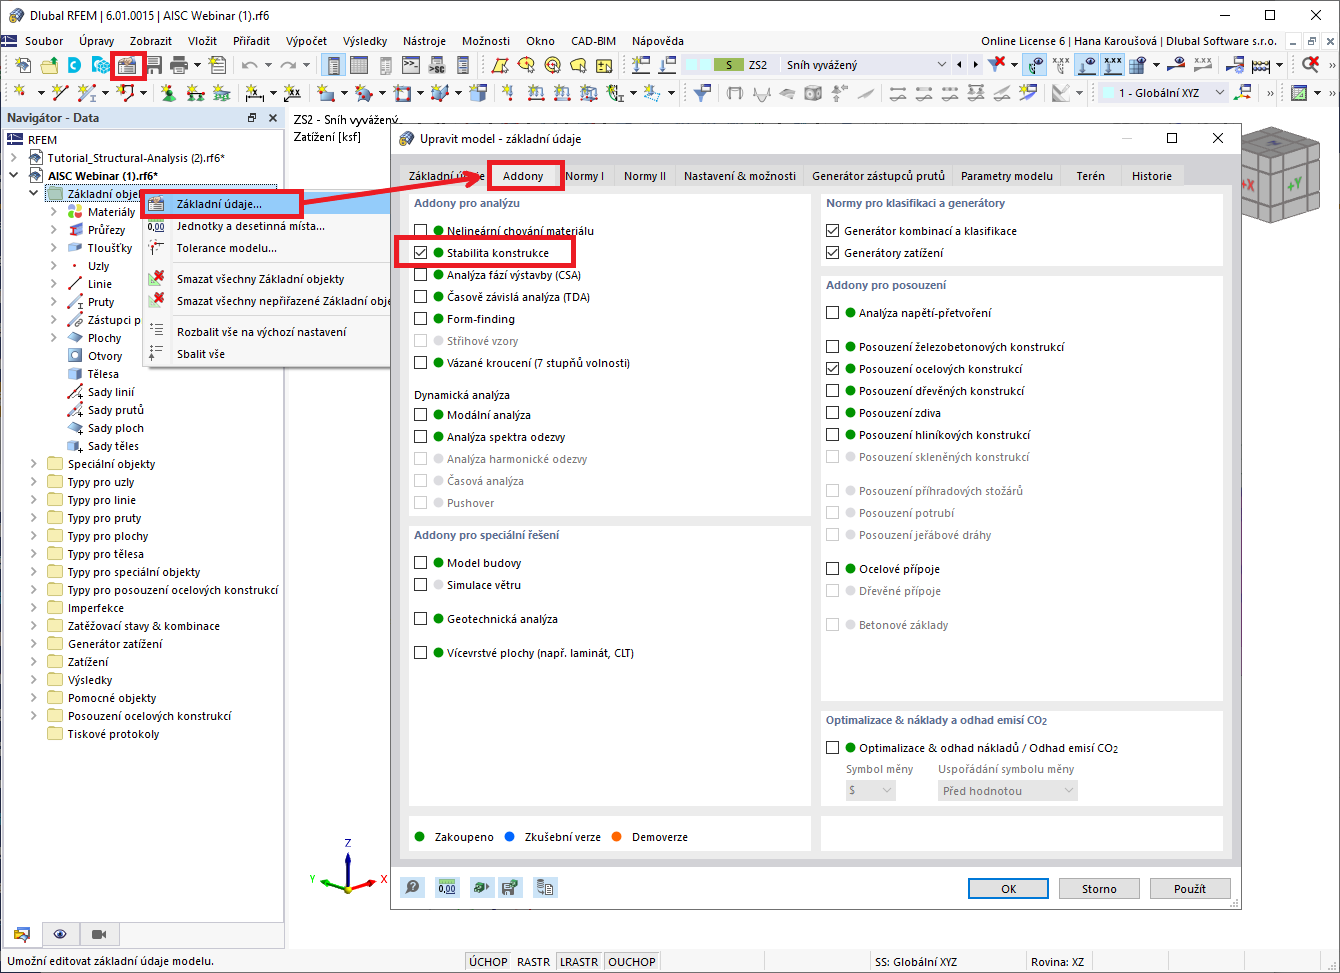Click the OK button in the dialog
Viewport: 1340px width, 973px height.
1007,888
